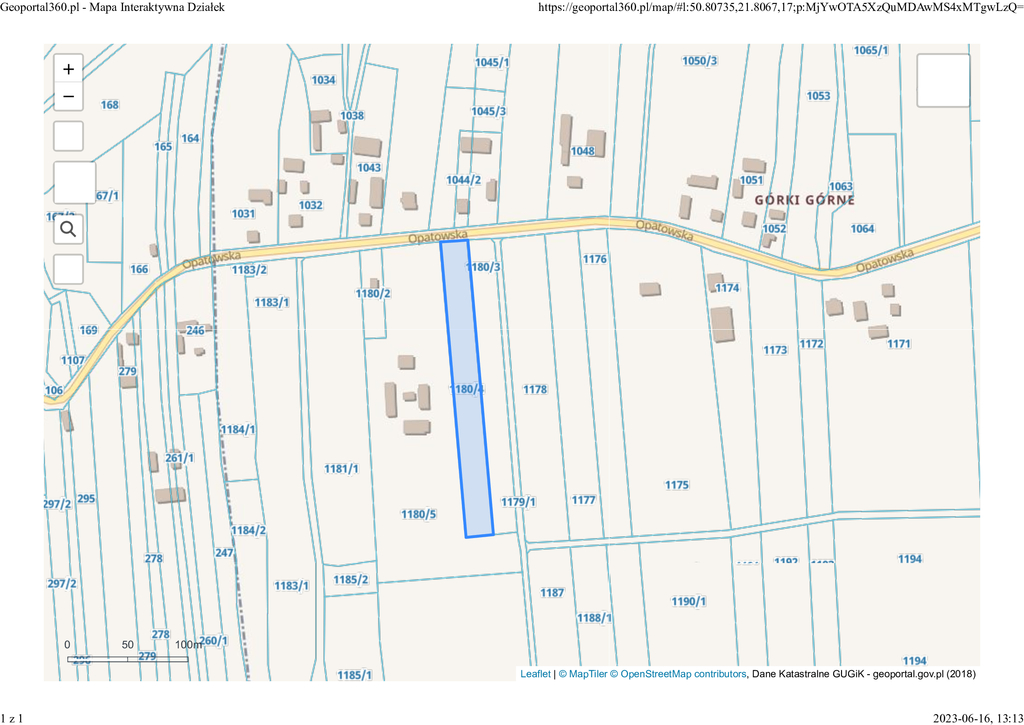Select parcel 1190/1 on the map
This screenshot has height=725, width=1024.
(x=689, y=601)
